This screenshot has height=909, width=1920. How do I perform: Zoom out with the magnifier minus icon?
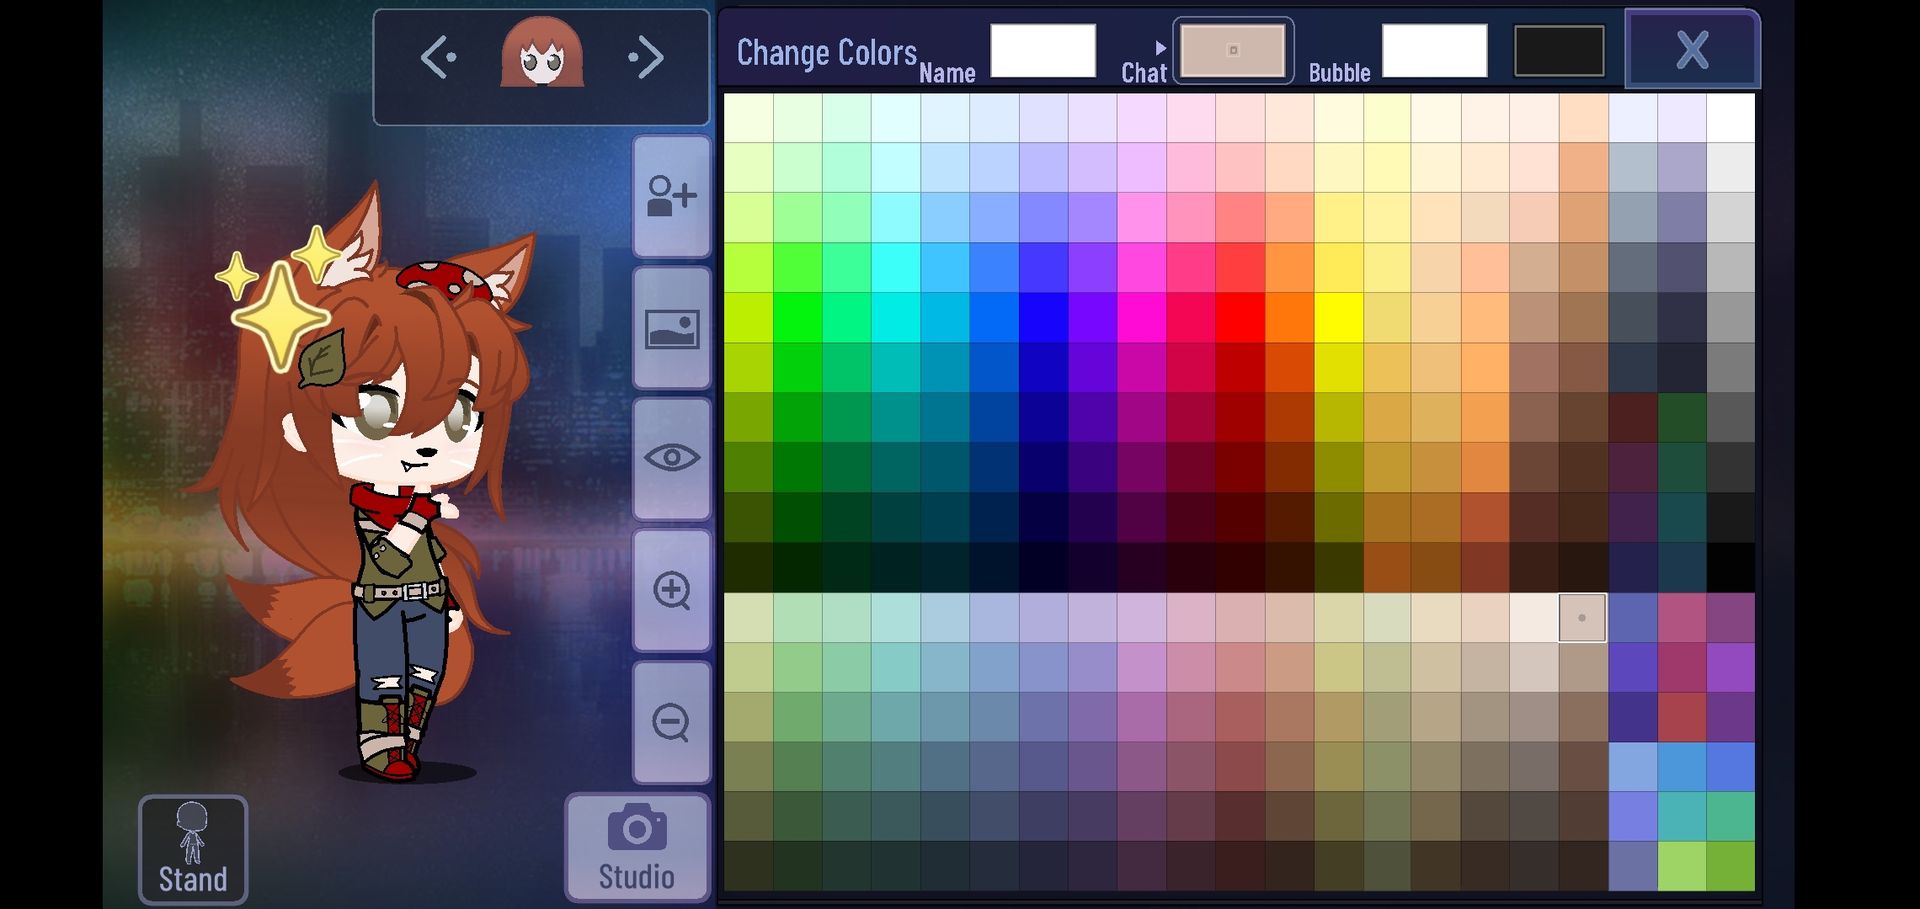point(672,721)
